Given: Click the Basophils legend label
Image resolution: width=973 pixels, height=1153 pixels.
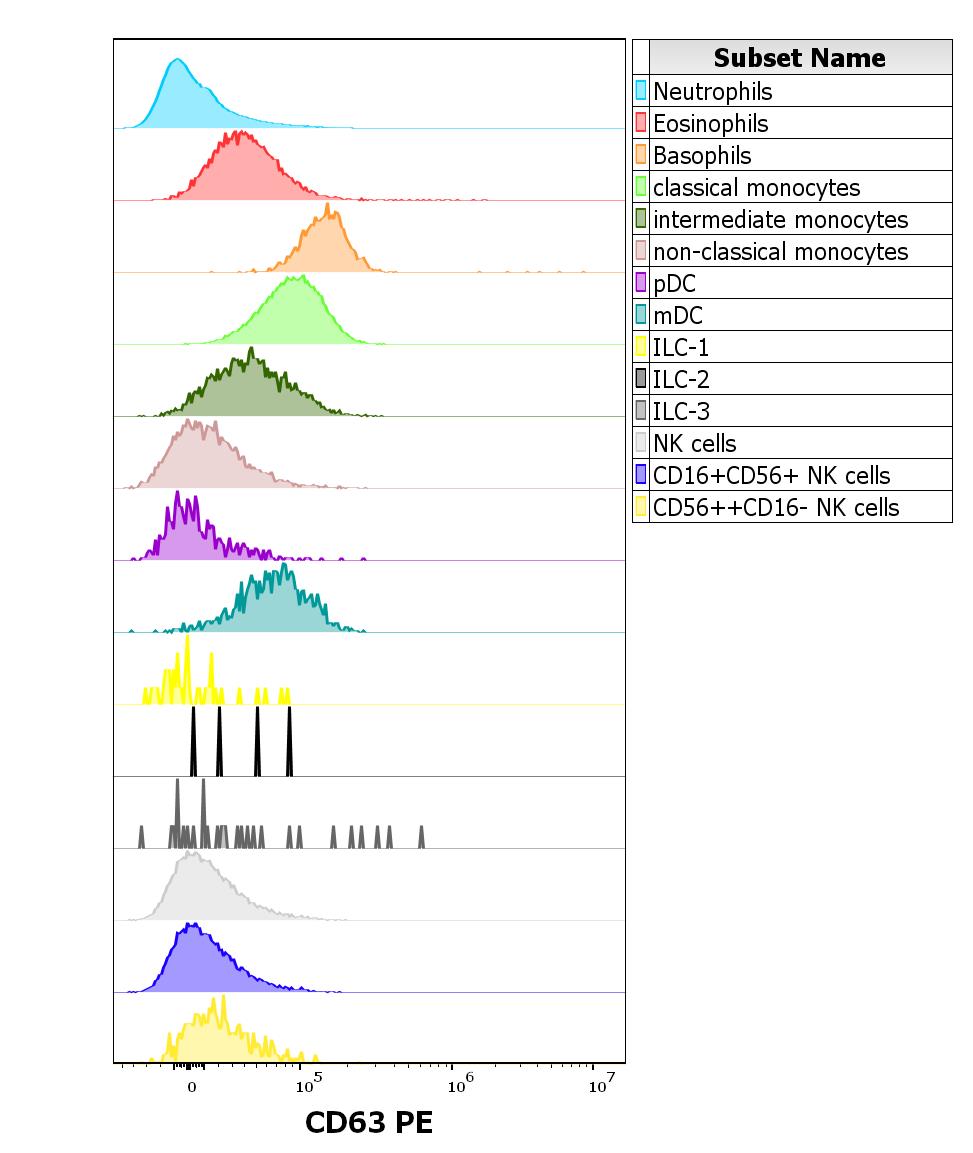Looking at the screenshot, I should point(702,155).
